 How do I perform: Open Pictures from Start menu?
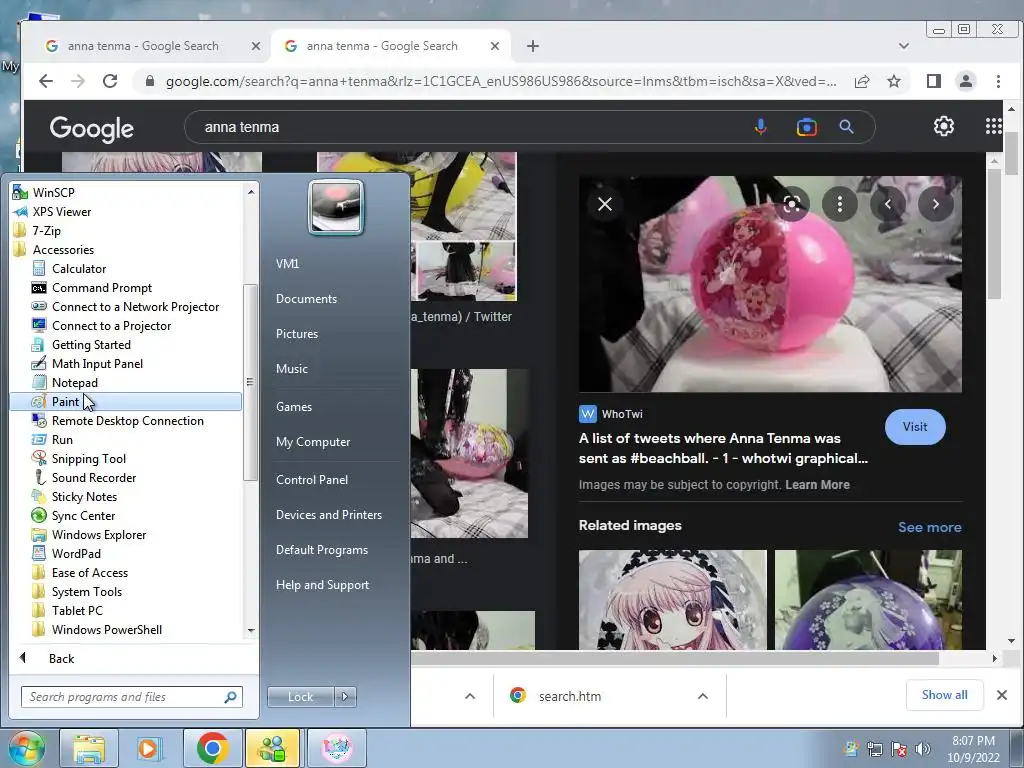click(296, 334)
